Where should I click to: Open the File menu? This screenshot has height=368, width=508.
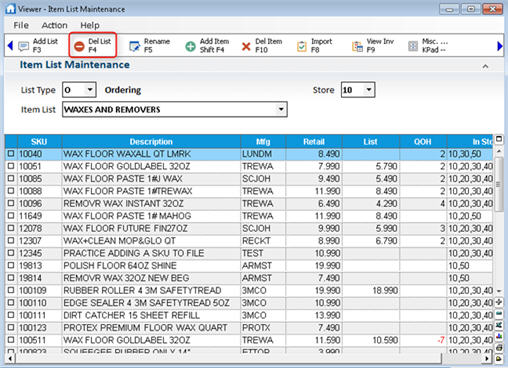tap(21, 25)
